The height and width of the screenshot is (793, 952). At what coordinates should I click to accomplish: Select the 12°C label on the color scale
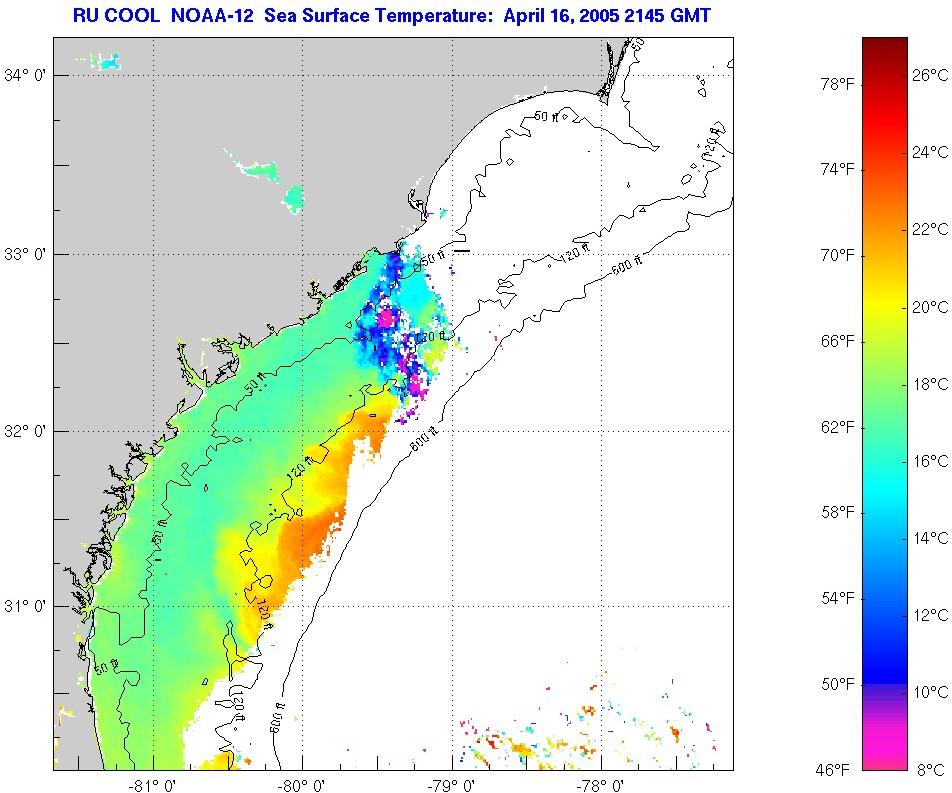coord(928,614)
